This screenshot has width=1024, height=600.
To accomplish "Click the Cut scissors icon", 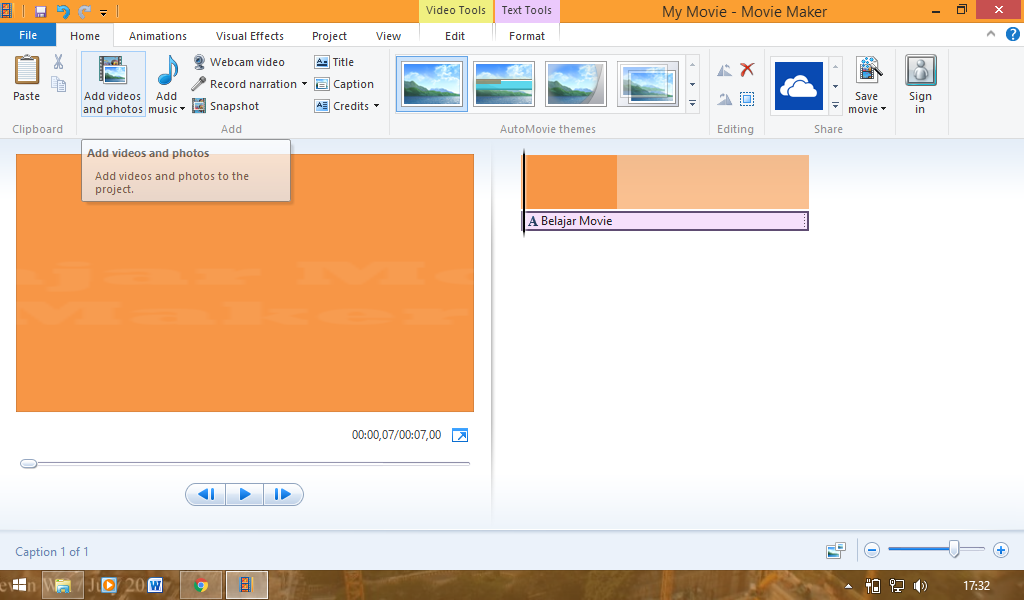I will coord(59,62).
